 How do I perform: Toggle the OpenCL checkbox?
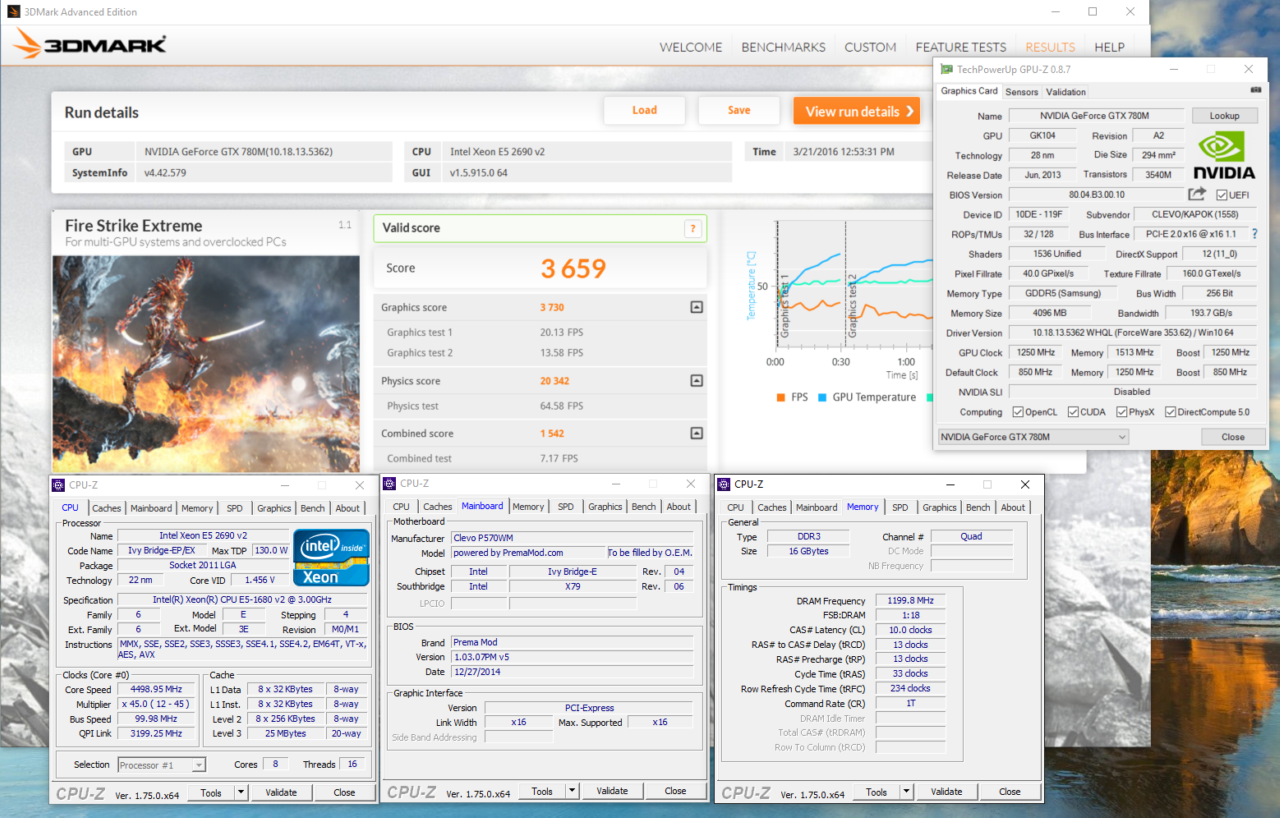click(1018, 412)
